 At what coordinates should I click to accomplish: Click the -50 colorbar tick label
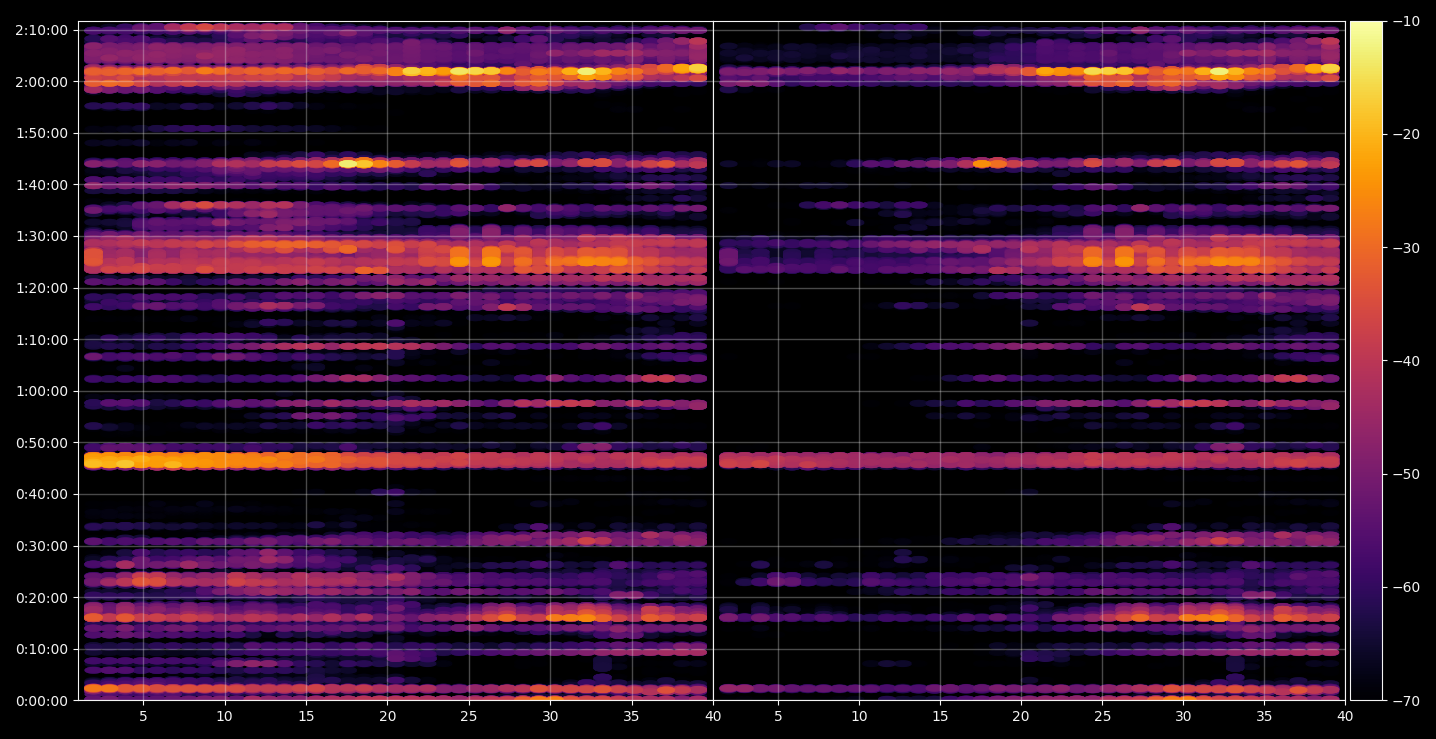(1406, 474)
